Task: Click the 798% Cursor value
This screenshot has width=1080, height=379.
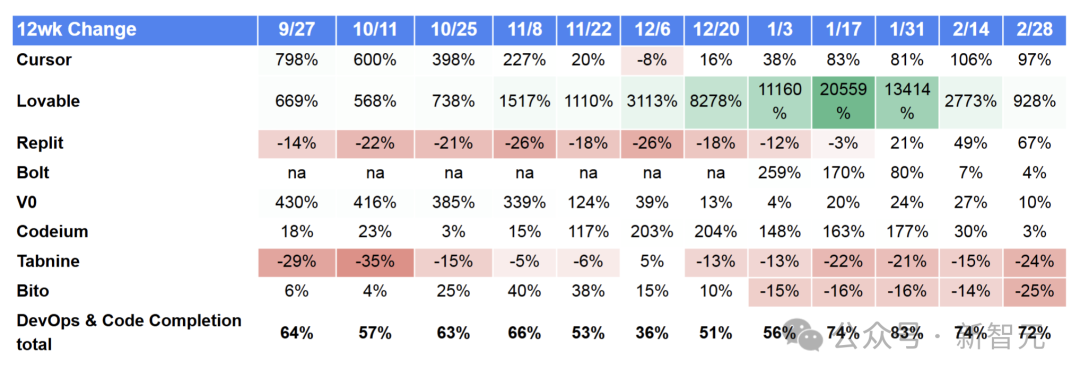Action: click(x=297, y=60)
